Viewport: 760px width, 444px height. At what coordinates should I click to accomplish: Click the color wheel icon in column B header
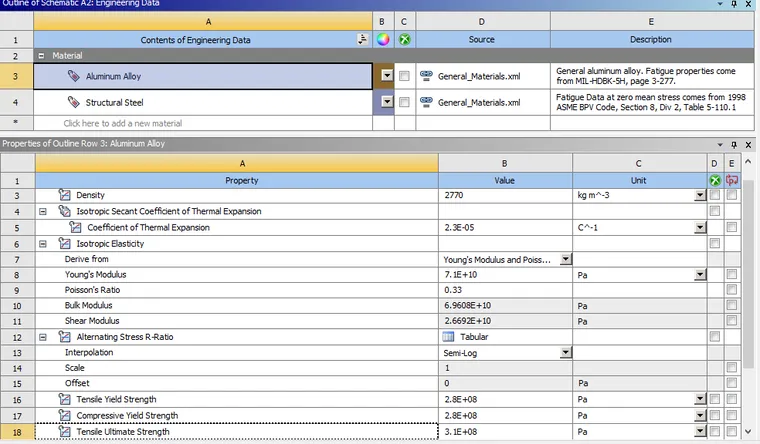(383, 40)
